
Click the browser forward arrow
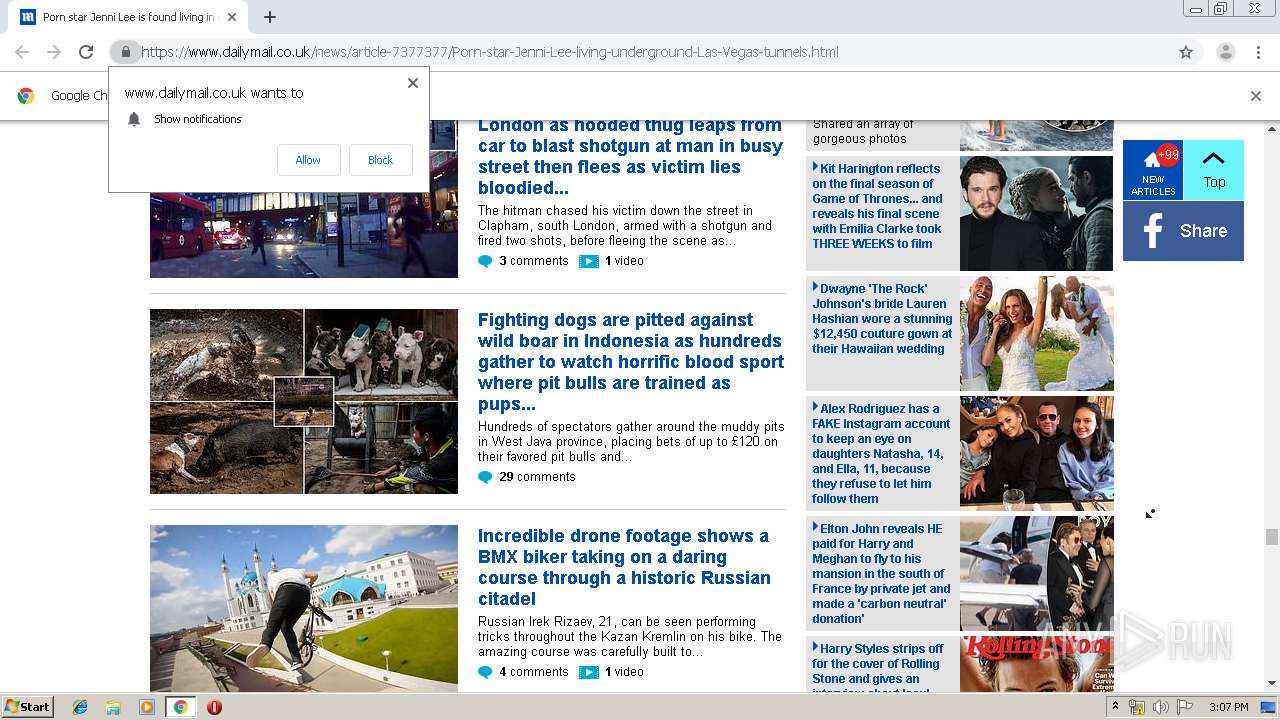pos(54,52)
